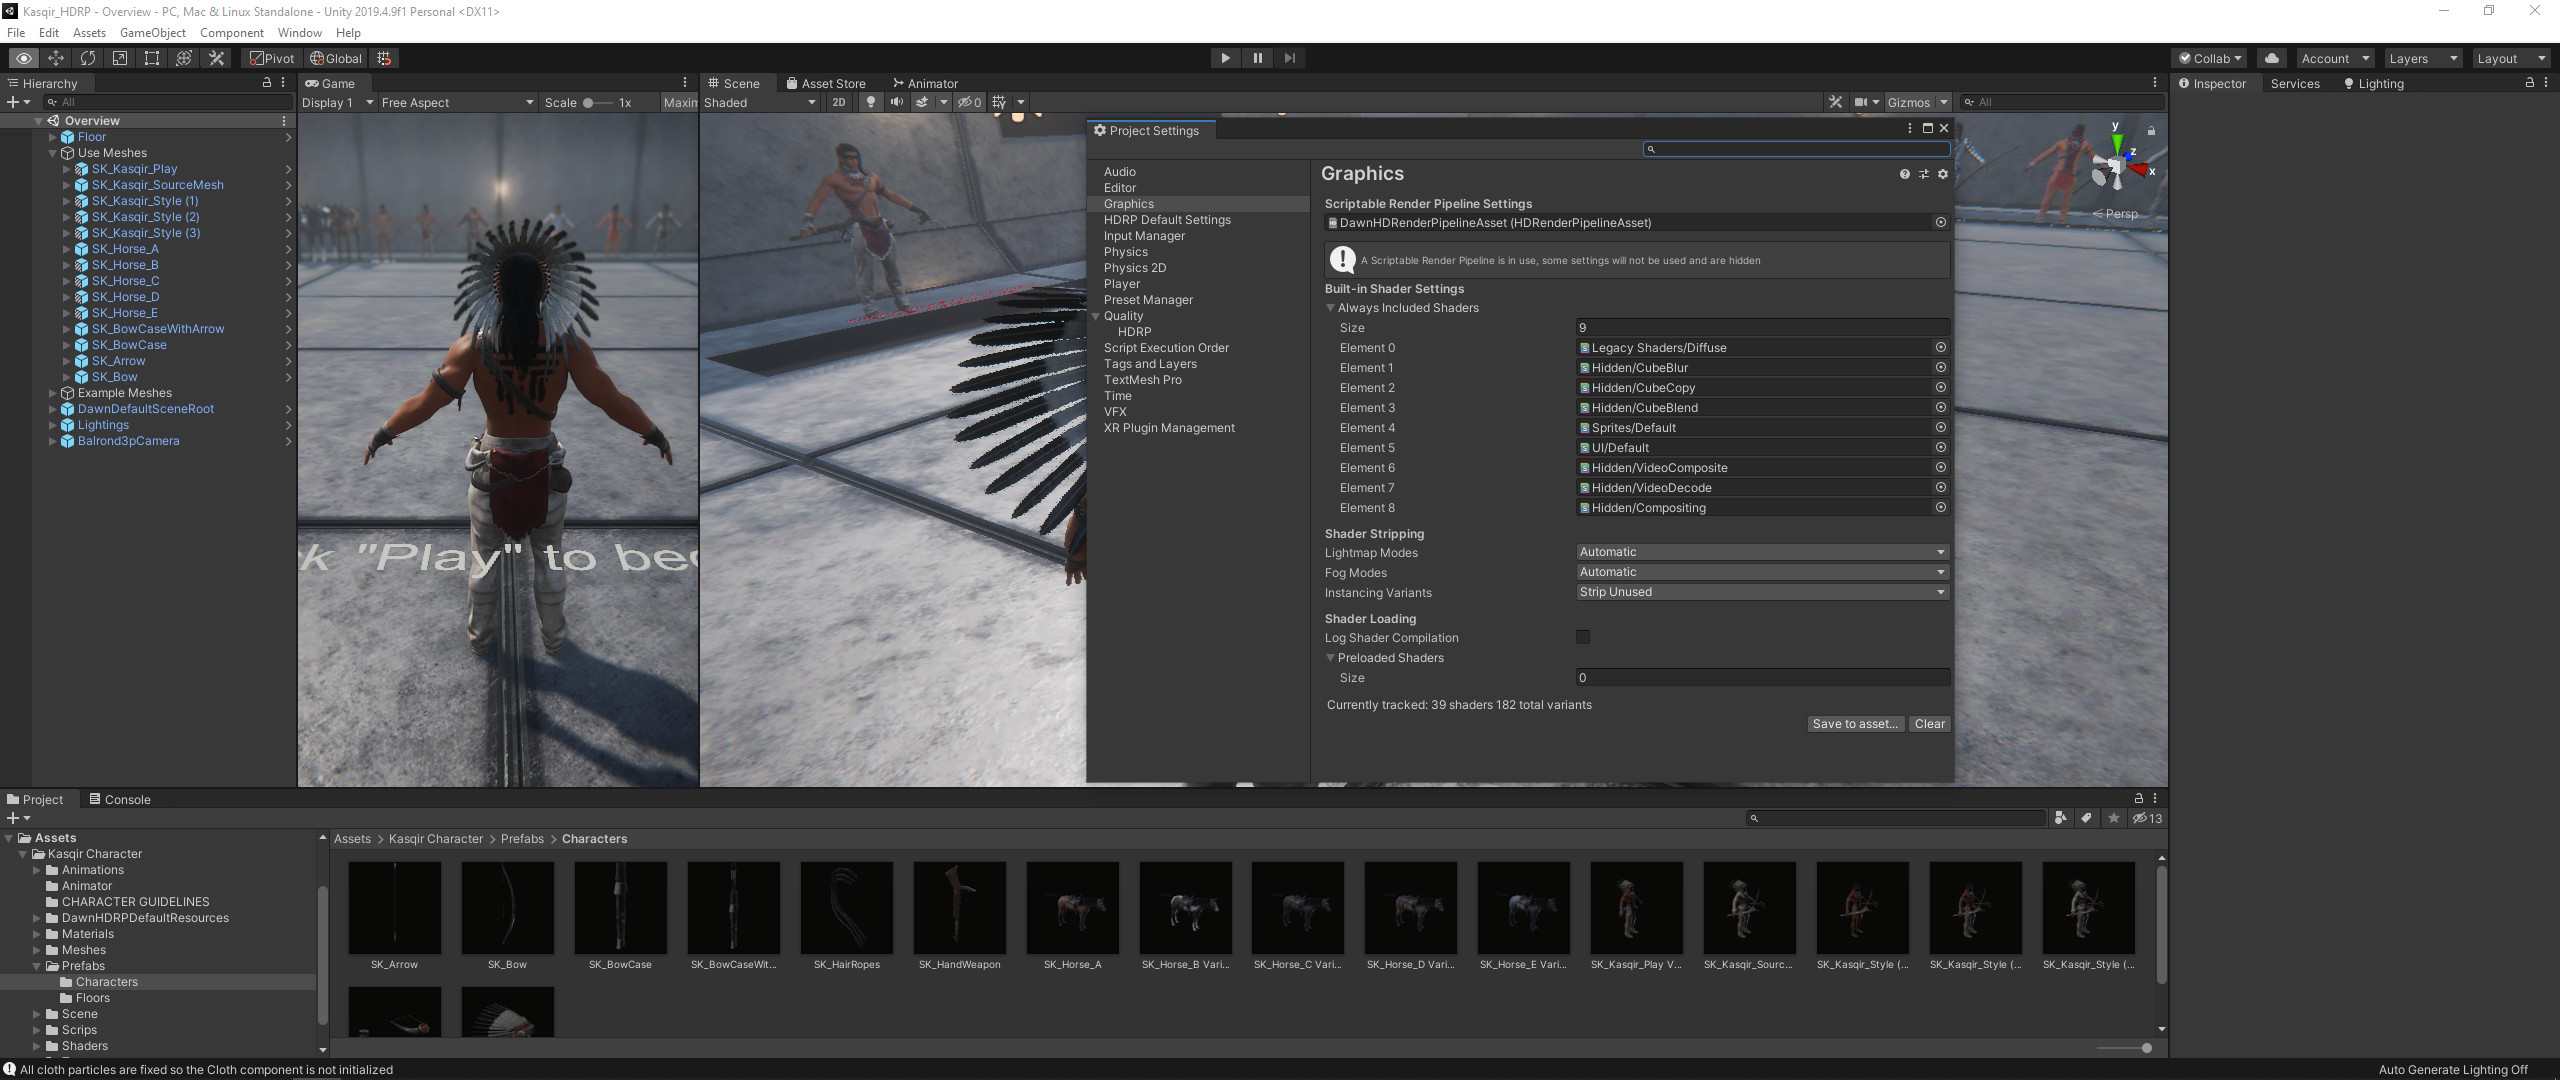Open the Layout dropdown
This screenshot has width=2560, height=1080.
point(2511,58)
